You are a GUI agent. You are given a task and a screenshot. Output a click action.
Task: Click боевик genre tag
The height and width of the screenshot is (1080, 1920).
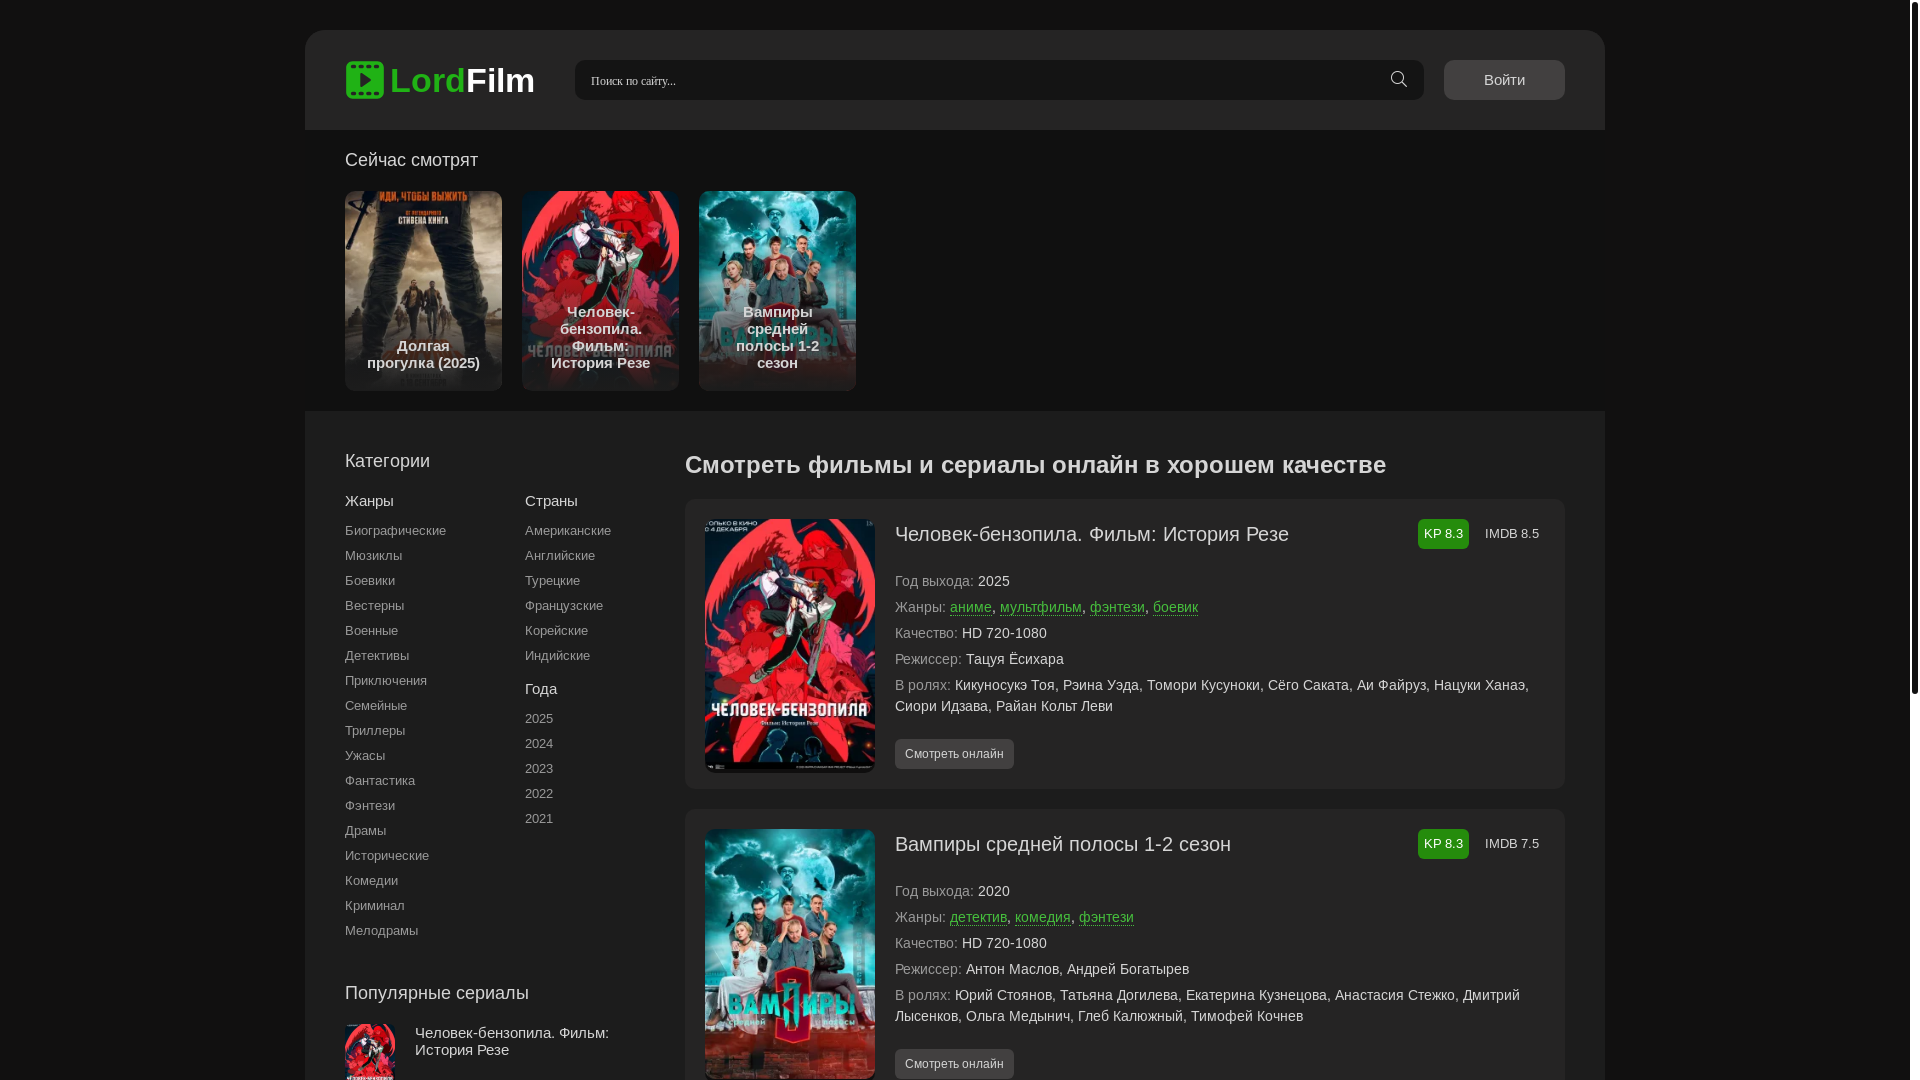click(1175, 607)
